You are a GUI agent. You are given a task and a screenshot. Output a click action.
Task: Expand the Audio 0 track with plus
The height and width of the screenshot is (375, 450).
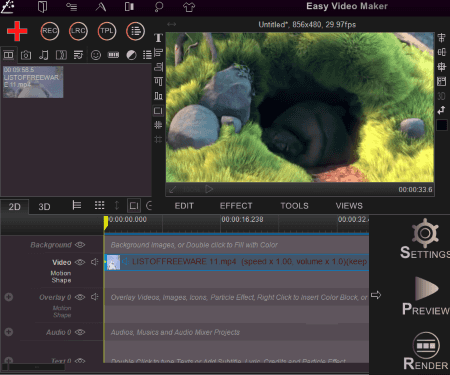point(9,332)
